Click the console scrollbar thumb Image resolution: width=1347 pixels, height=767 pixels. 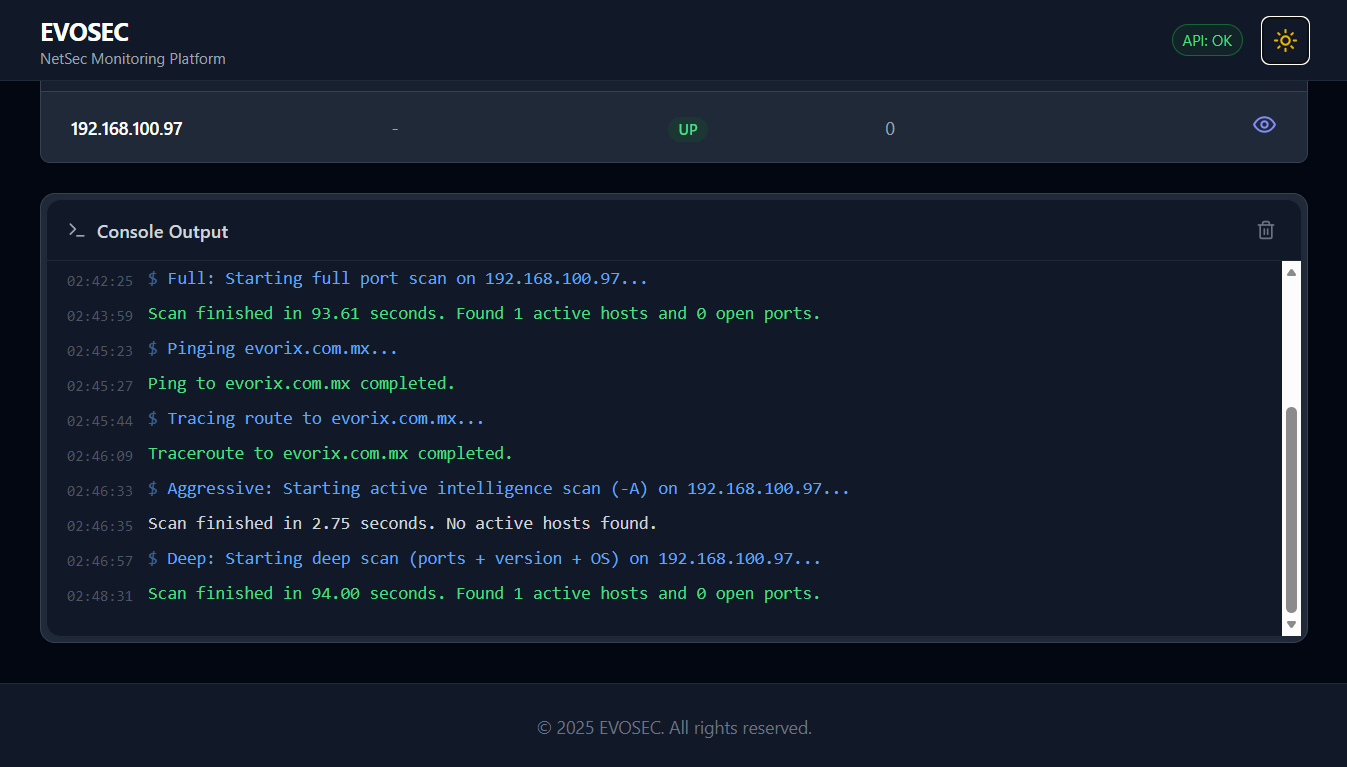coord(1291,508)
